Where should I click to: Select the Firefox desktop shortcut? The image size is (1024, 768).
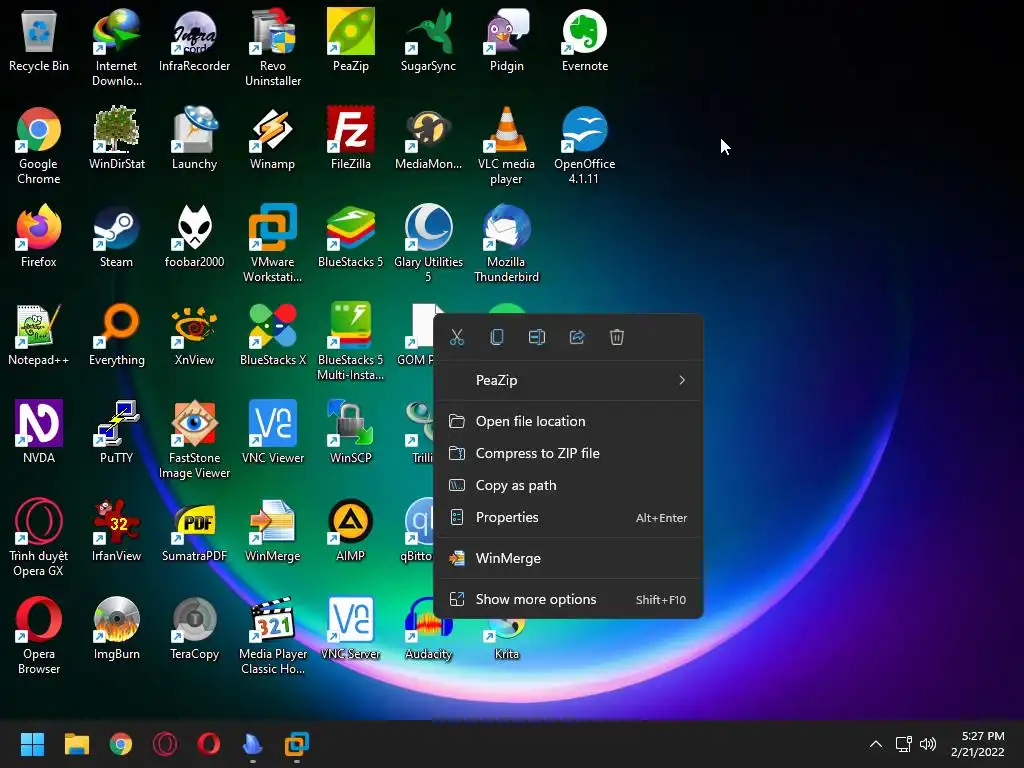pyautogui.click(x=39, y=236)
